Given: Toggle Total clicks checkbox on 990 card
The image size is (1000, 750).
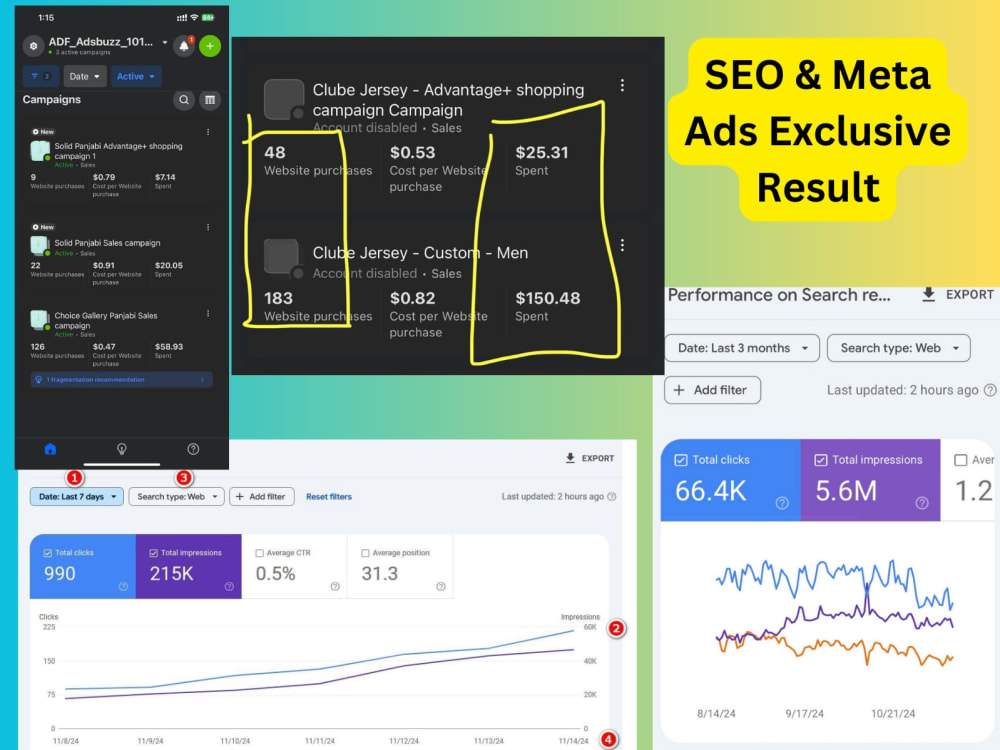Looking at the screenshot, I should coord(48,553).
